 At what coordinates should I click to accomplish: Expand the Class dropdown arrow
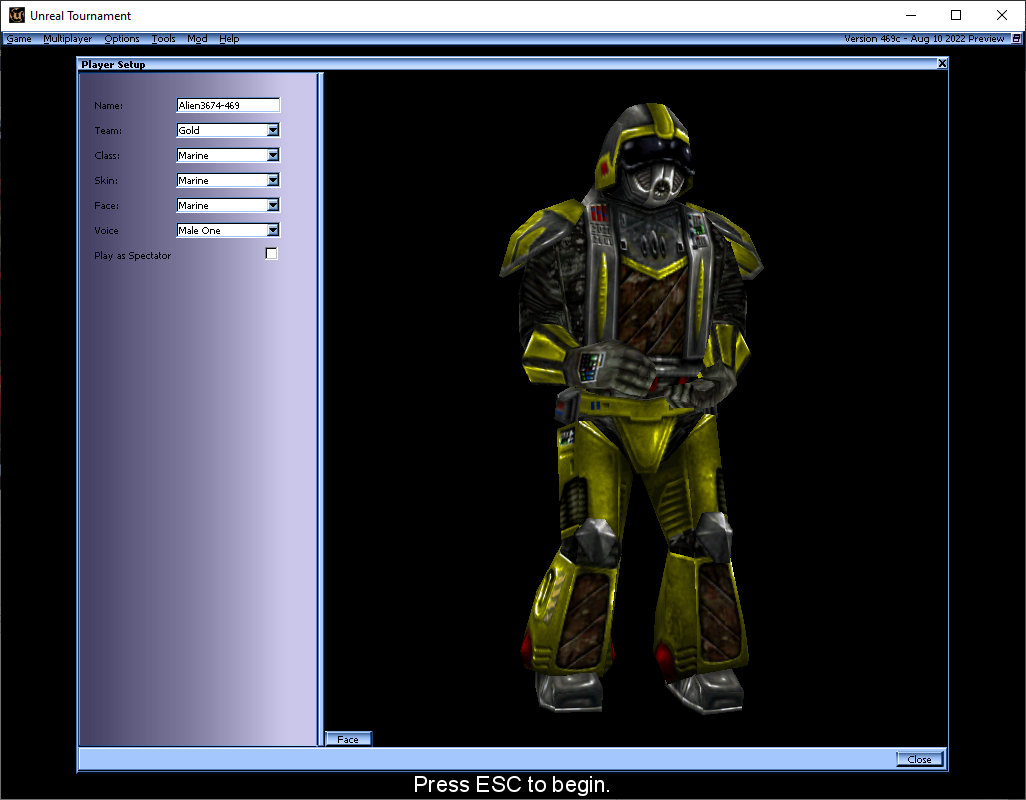[273, 155]
